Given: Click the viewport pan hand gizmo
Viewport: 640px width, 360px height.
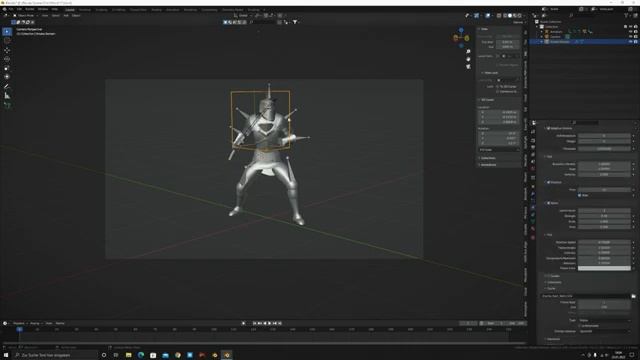Looking at the screenshot, I should (468, 59).
